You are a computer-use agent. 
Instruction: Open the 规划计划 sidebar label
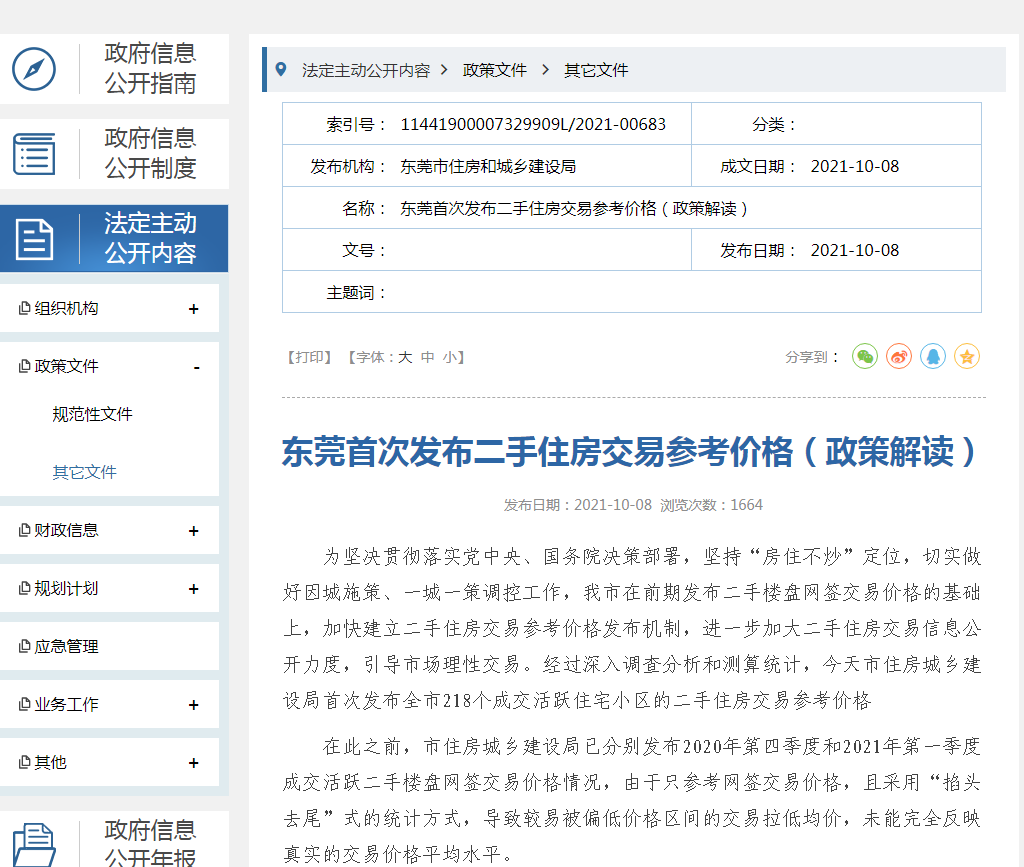coord(66,588)
